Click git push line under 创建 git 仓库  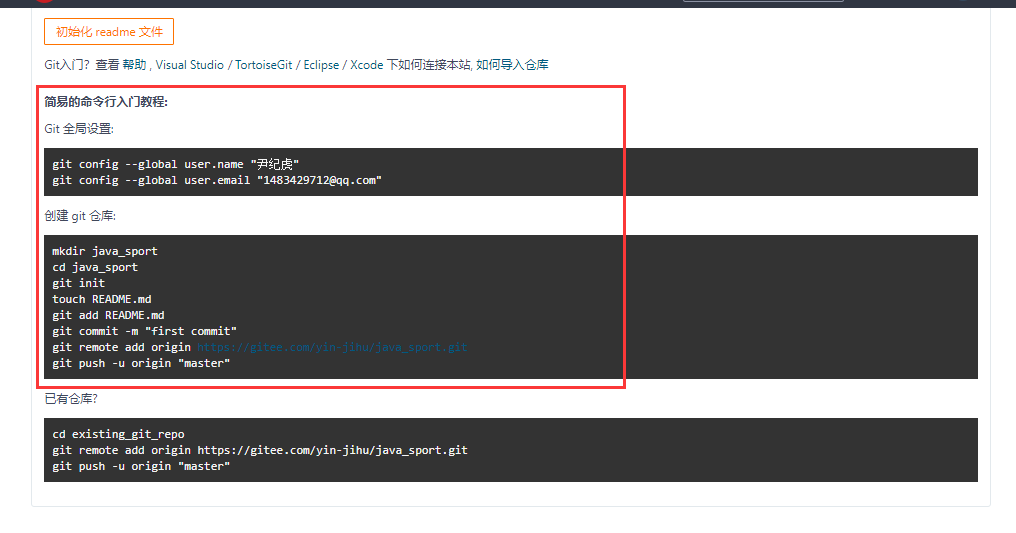click(x=141, y=363)
